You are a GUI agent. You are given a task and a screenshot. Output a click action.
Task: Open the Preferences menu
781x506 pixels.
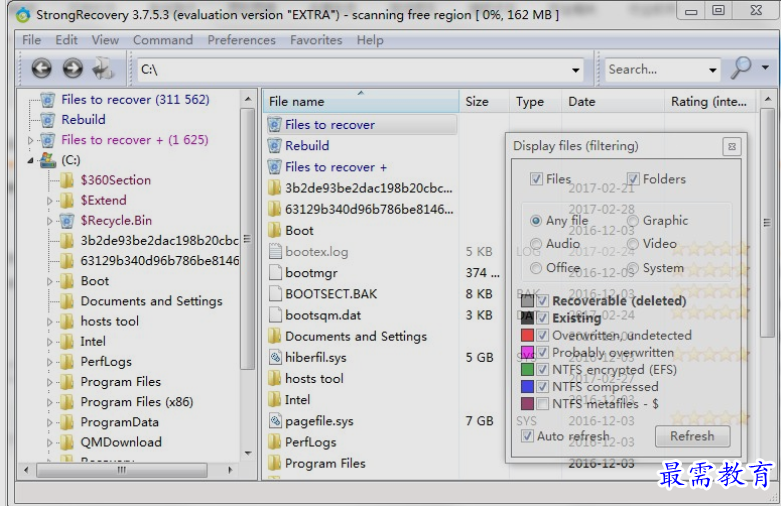coord(242,40)
